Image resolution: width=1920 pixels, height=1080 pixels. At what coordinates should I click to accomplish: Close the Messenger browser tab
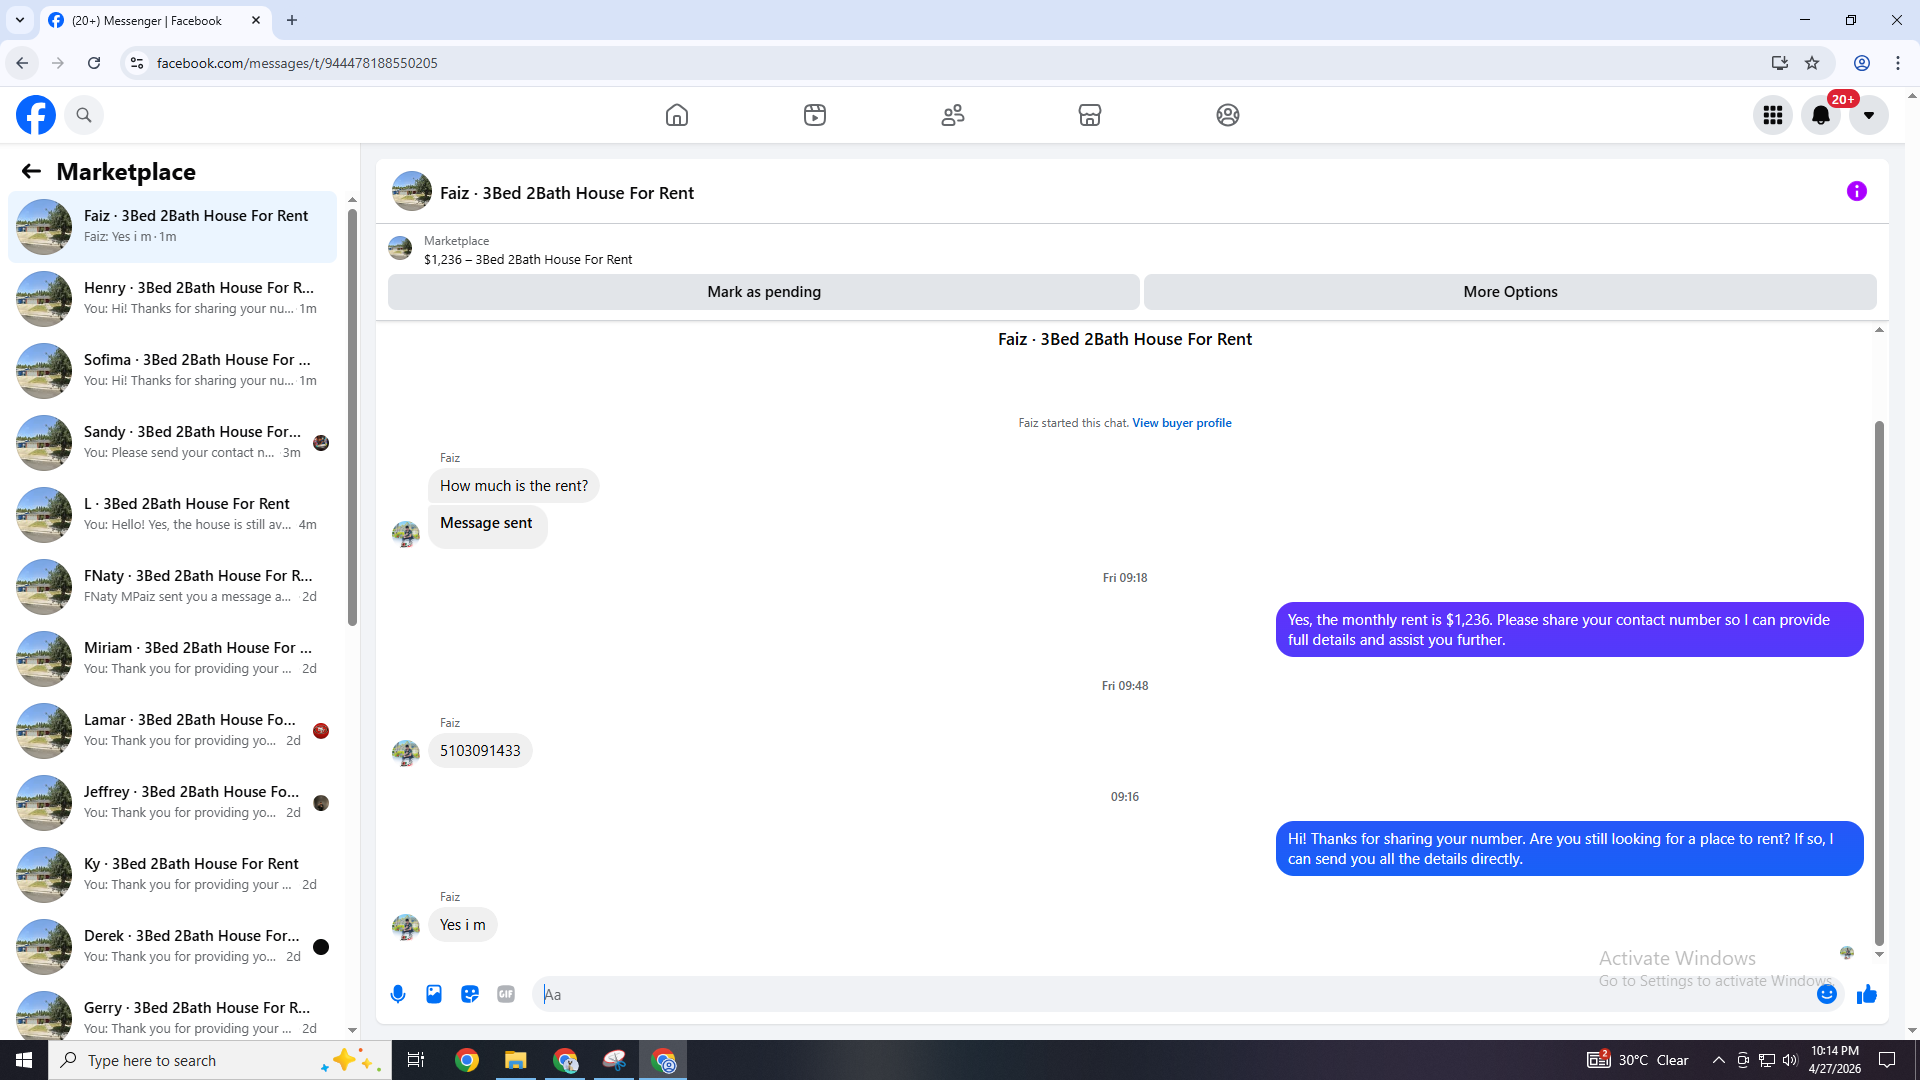tap(256, 20)
